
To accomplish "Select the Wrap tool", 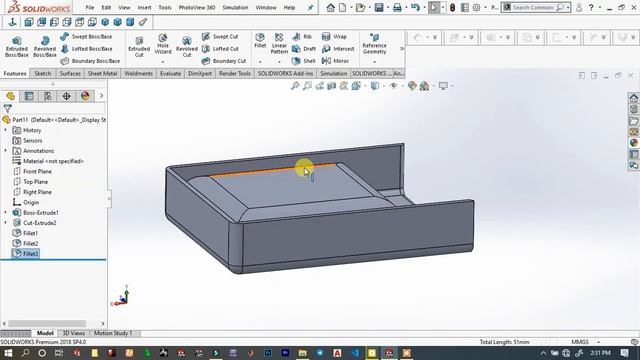I will coord(334,36).
